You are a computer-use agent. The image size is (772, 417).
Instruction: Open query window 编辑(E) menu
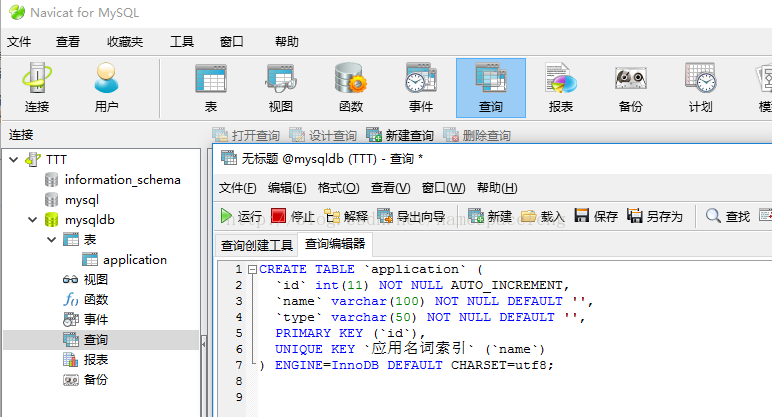(x=287, y=188)
